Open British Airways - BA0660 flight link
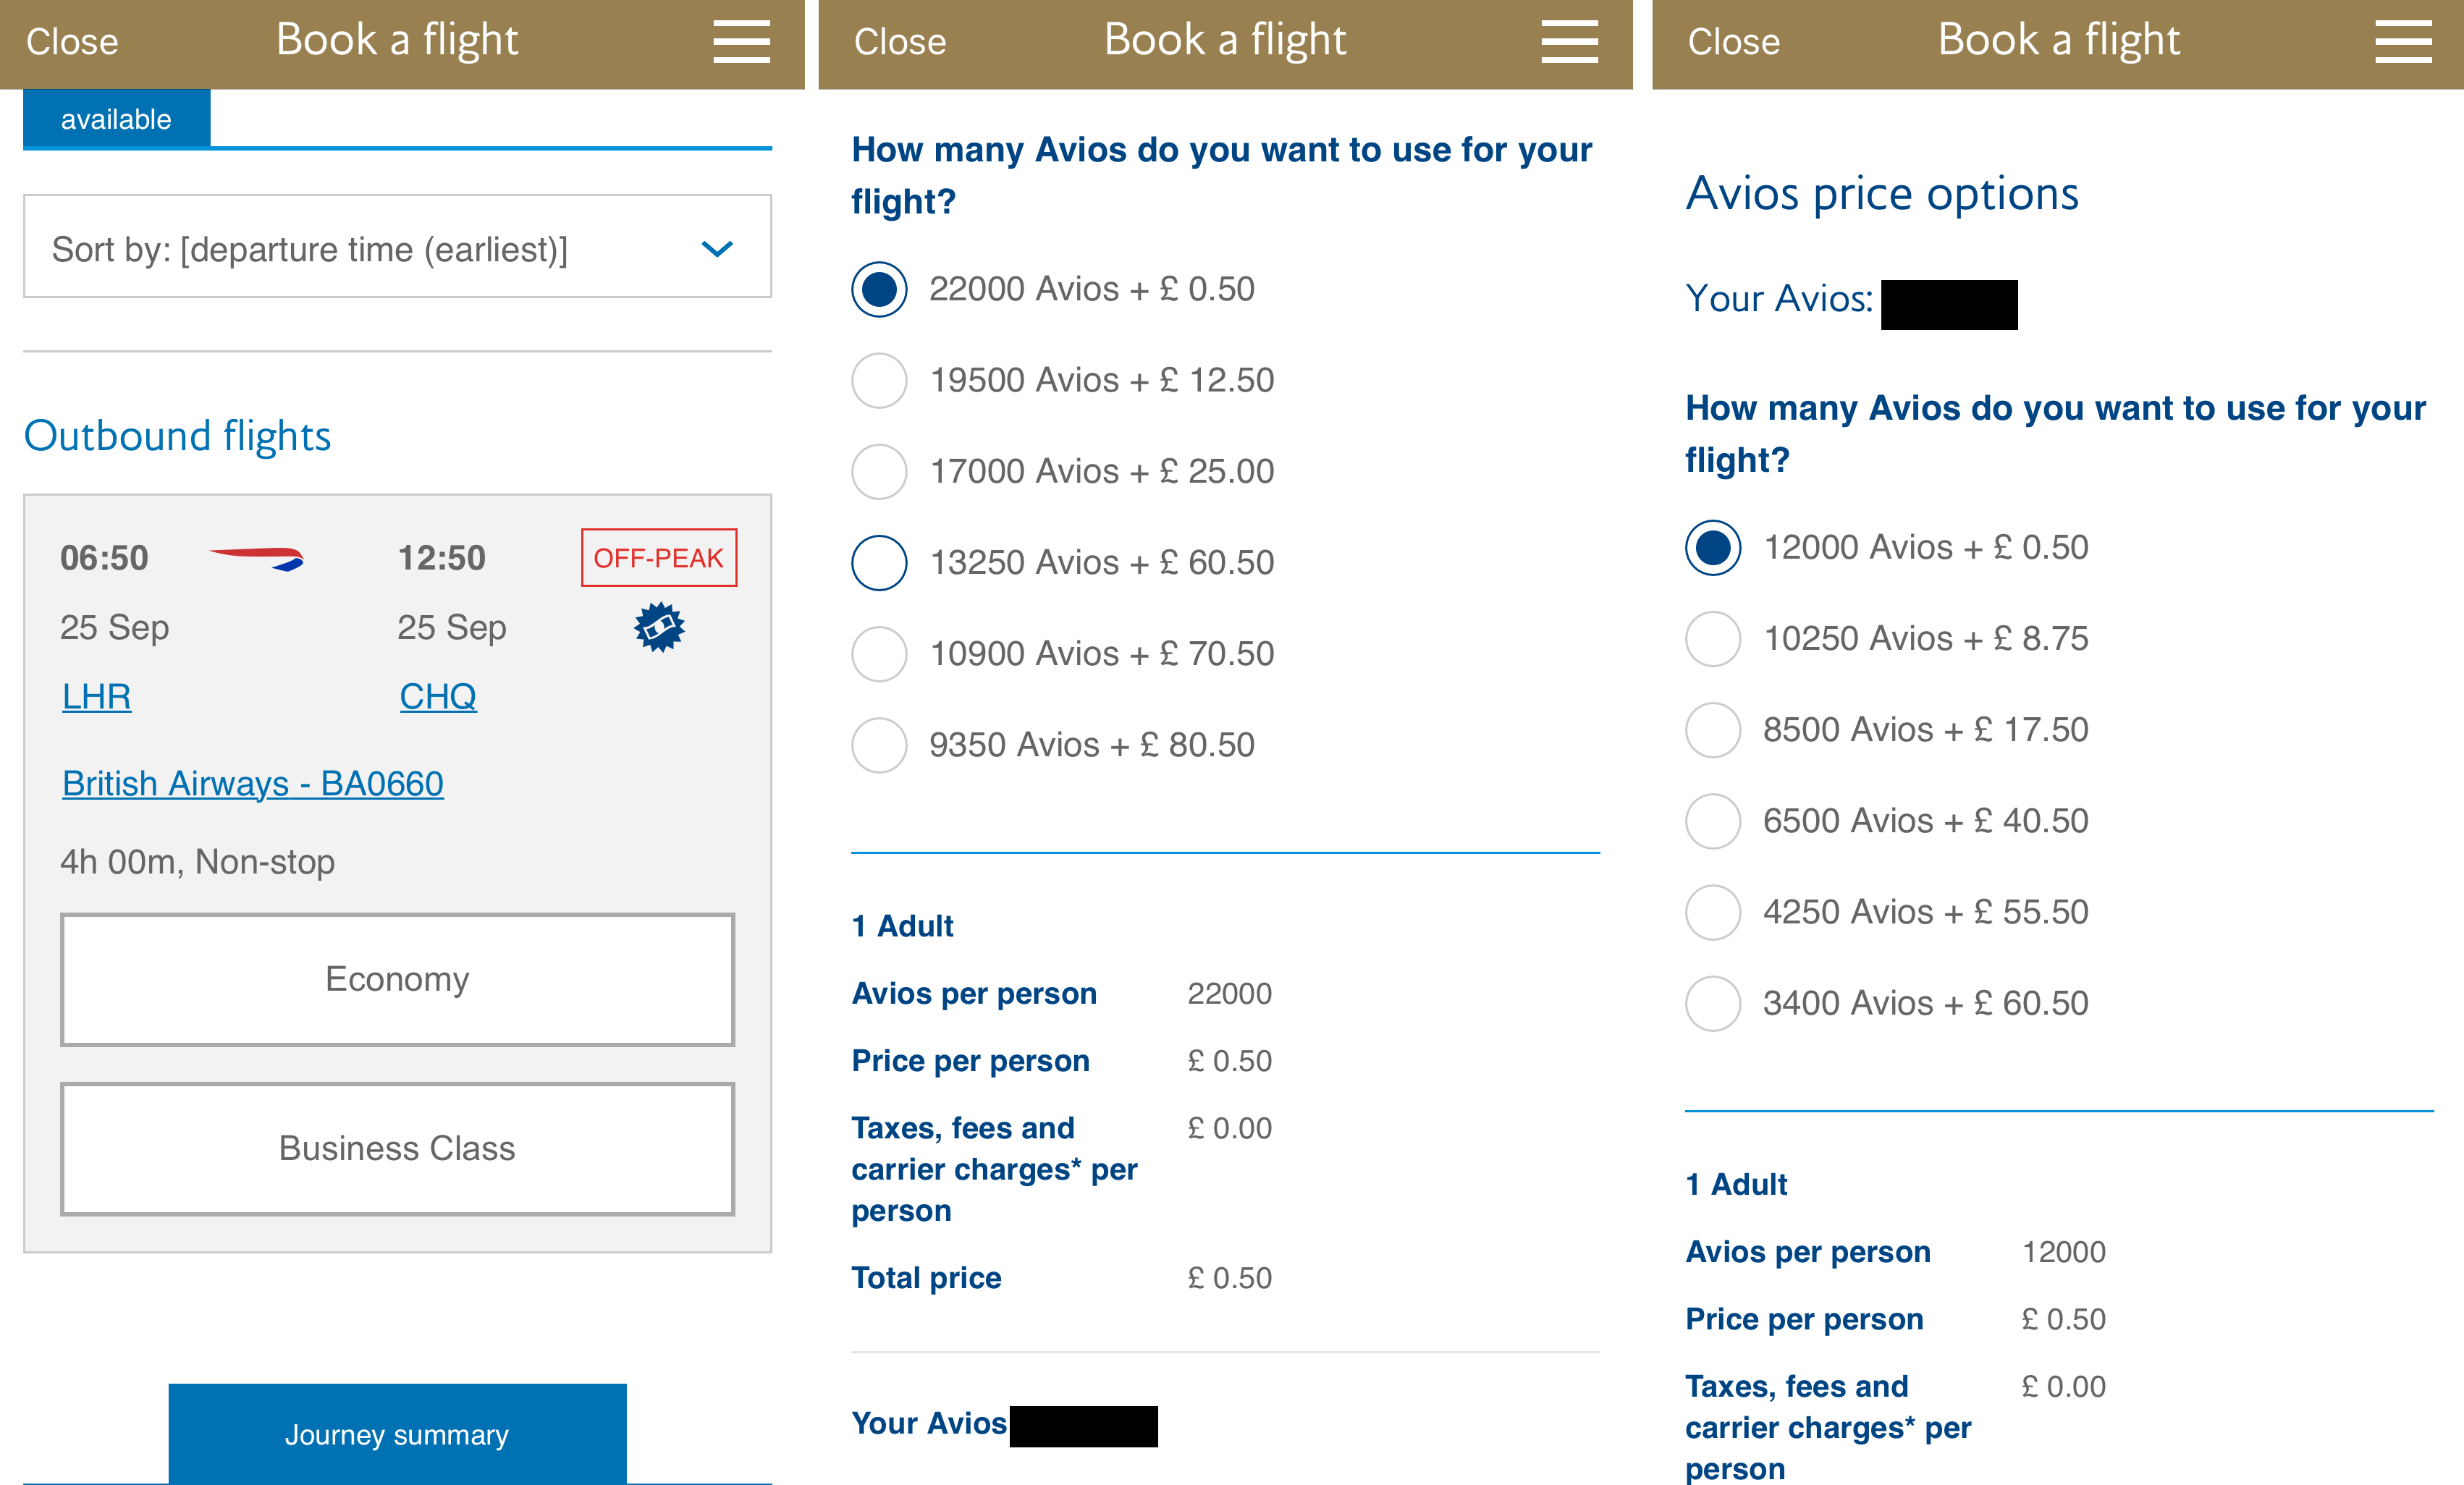This screenshot has width=2464, height=1485. click(253, 783)
